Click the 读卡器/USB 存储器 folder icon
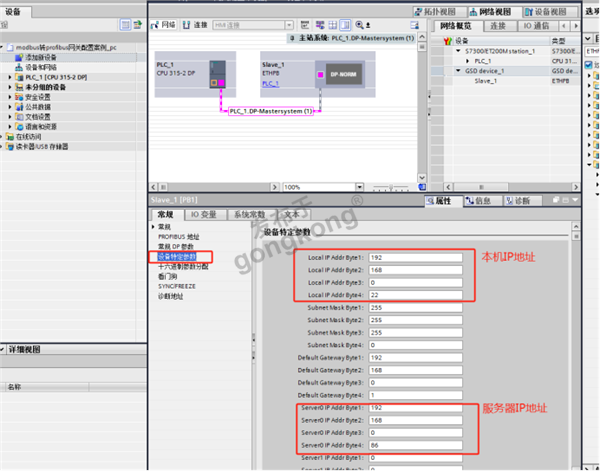600x471 pixels. [10, 147]
